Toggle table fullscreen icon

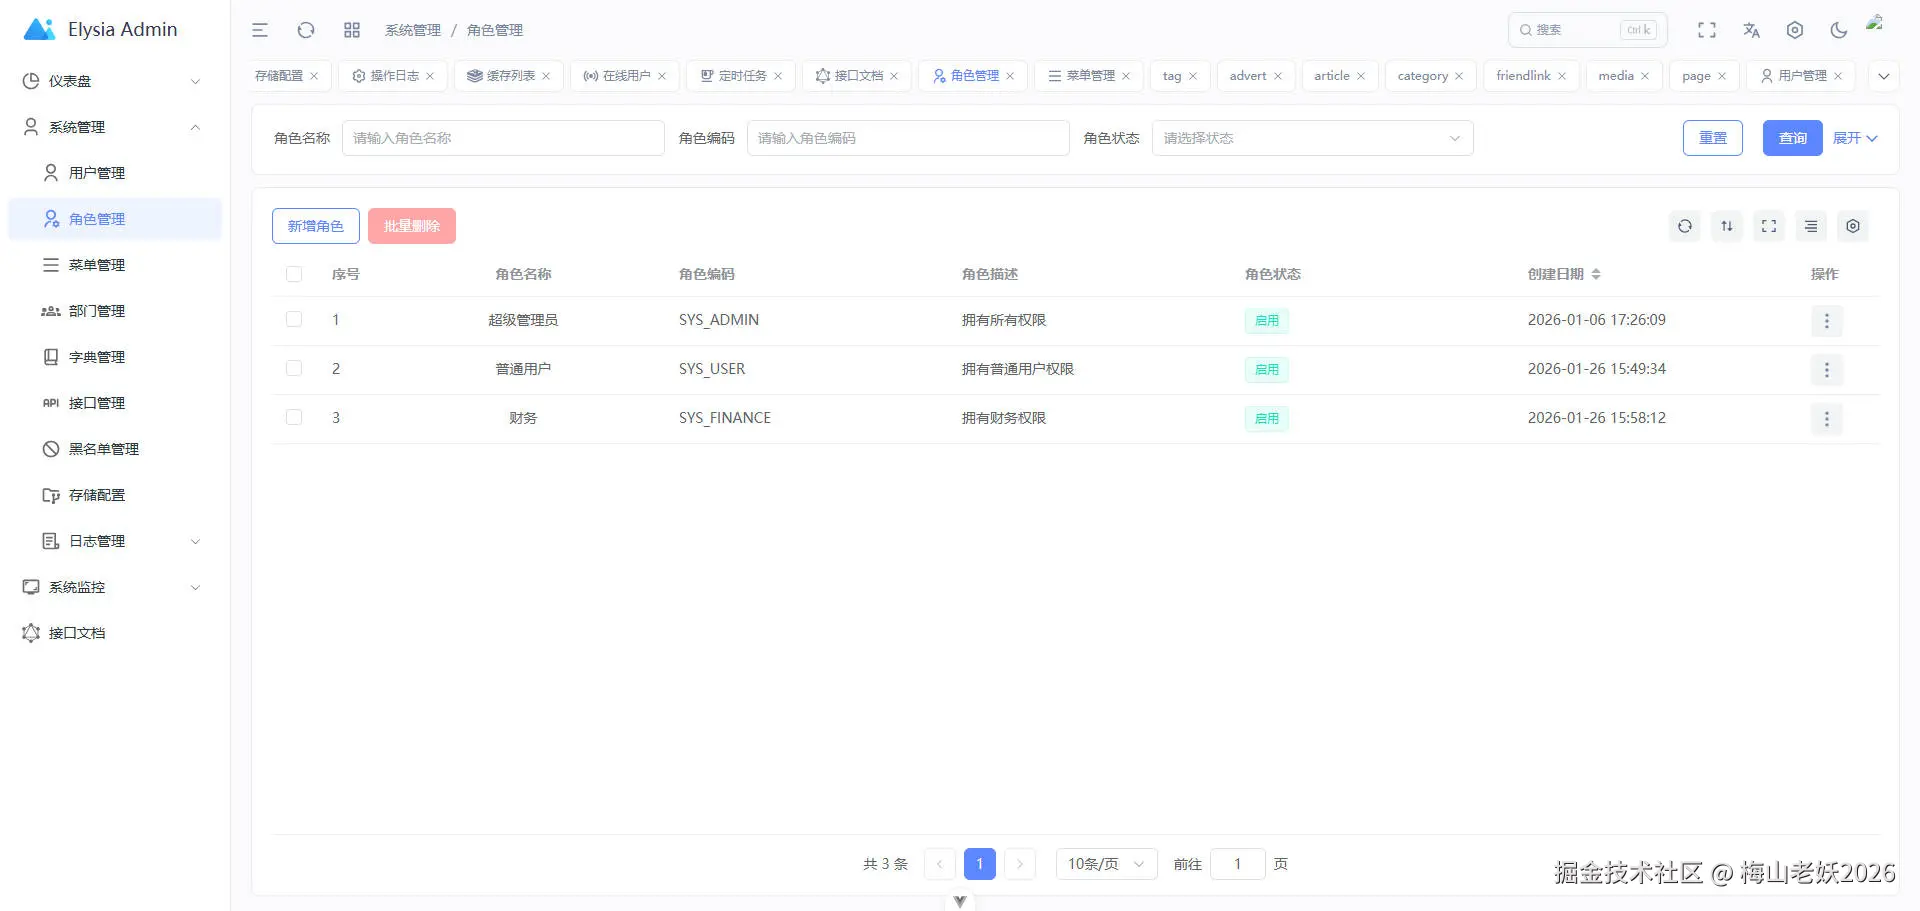[x=1769, y=226]
